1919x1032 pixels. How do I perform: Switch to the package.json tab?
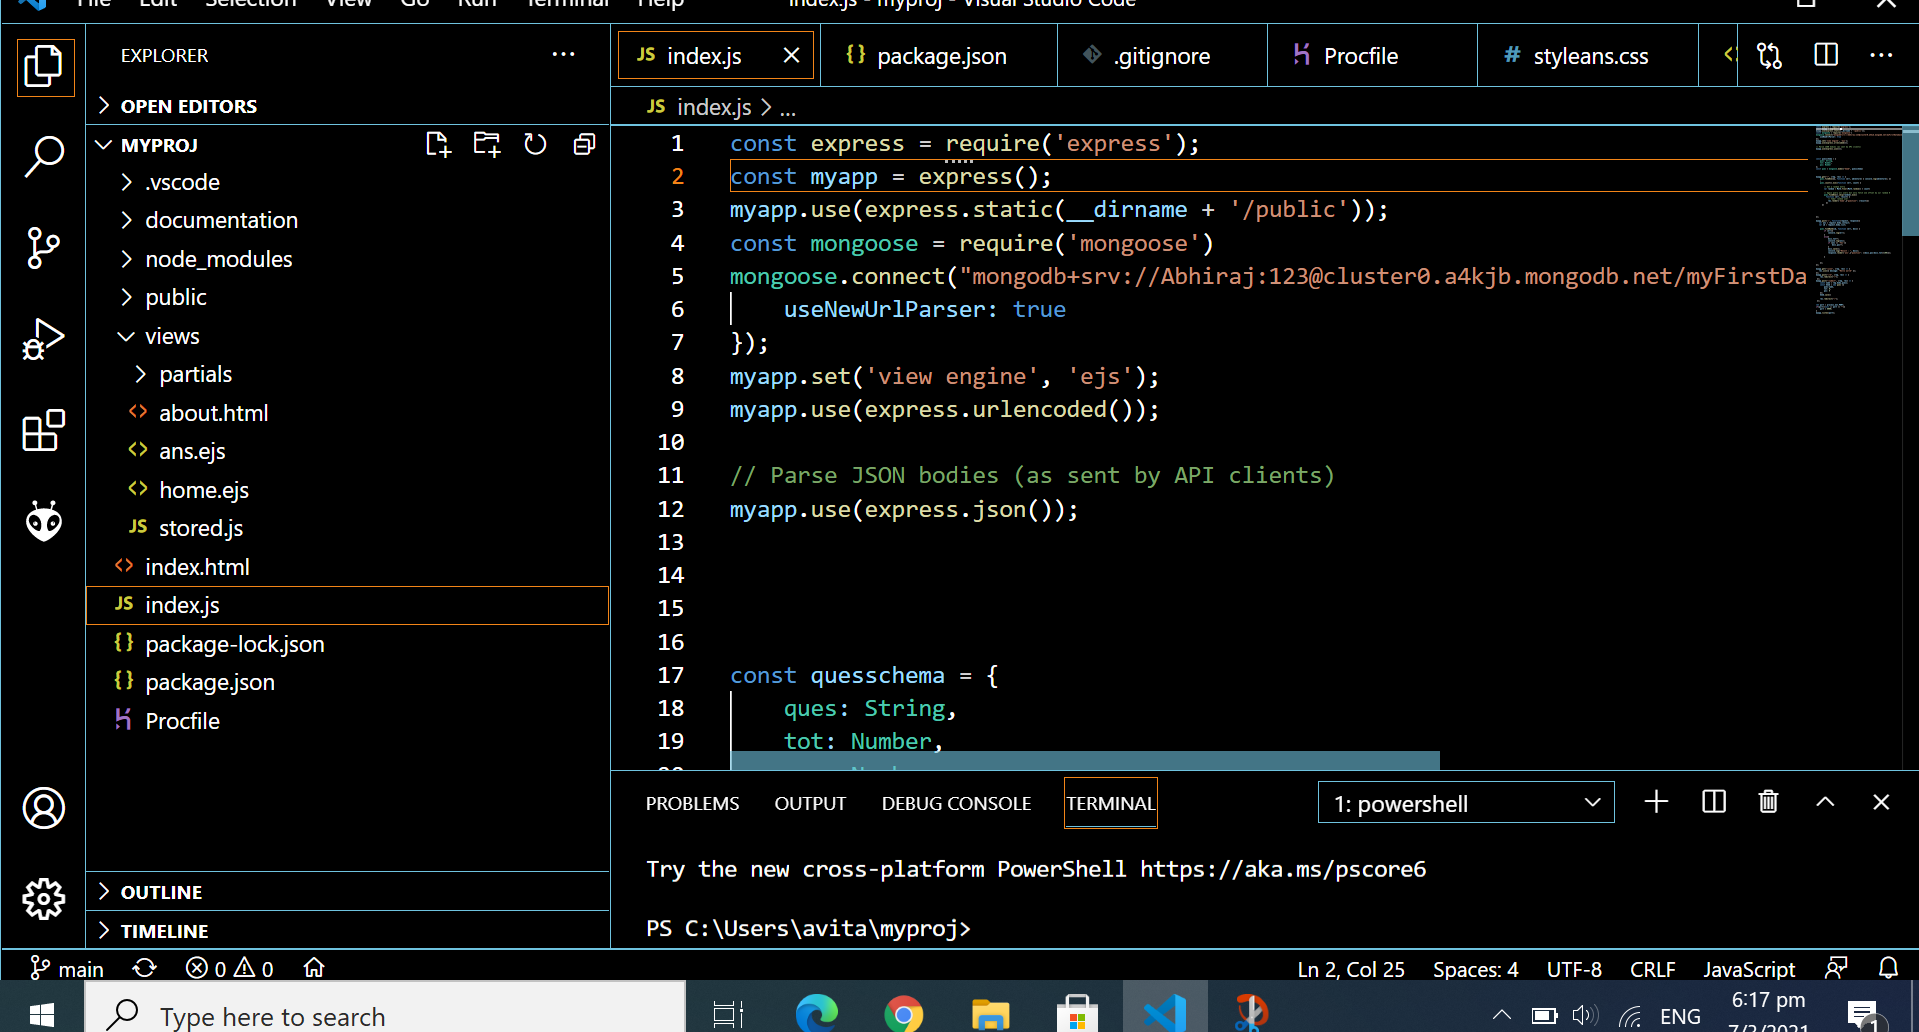coord(940,56)
